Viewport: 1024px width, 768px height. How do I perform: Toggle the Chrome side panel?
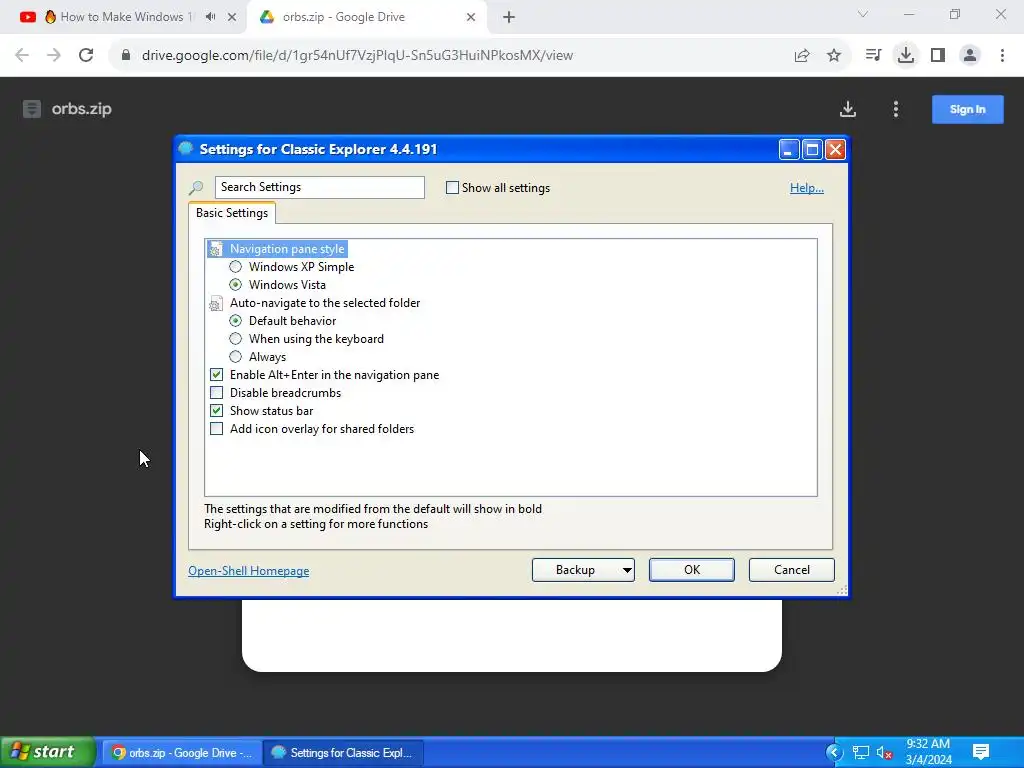click(938, 56)
